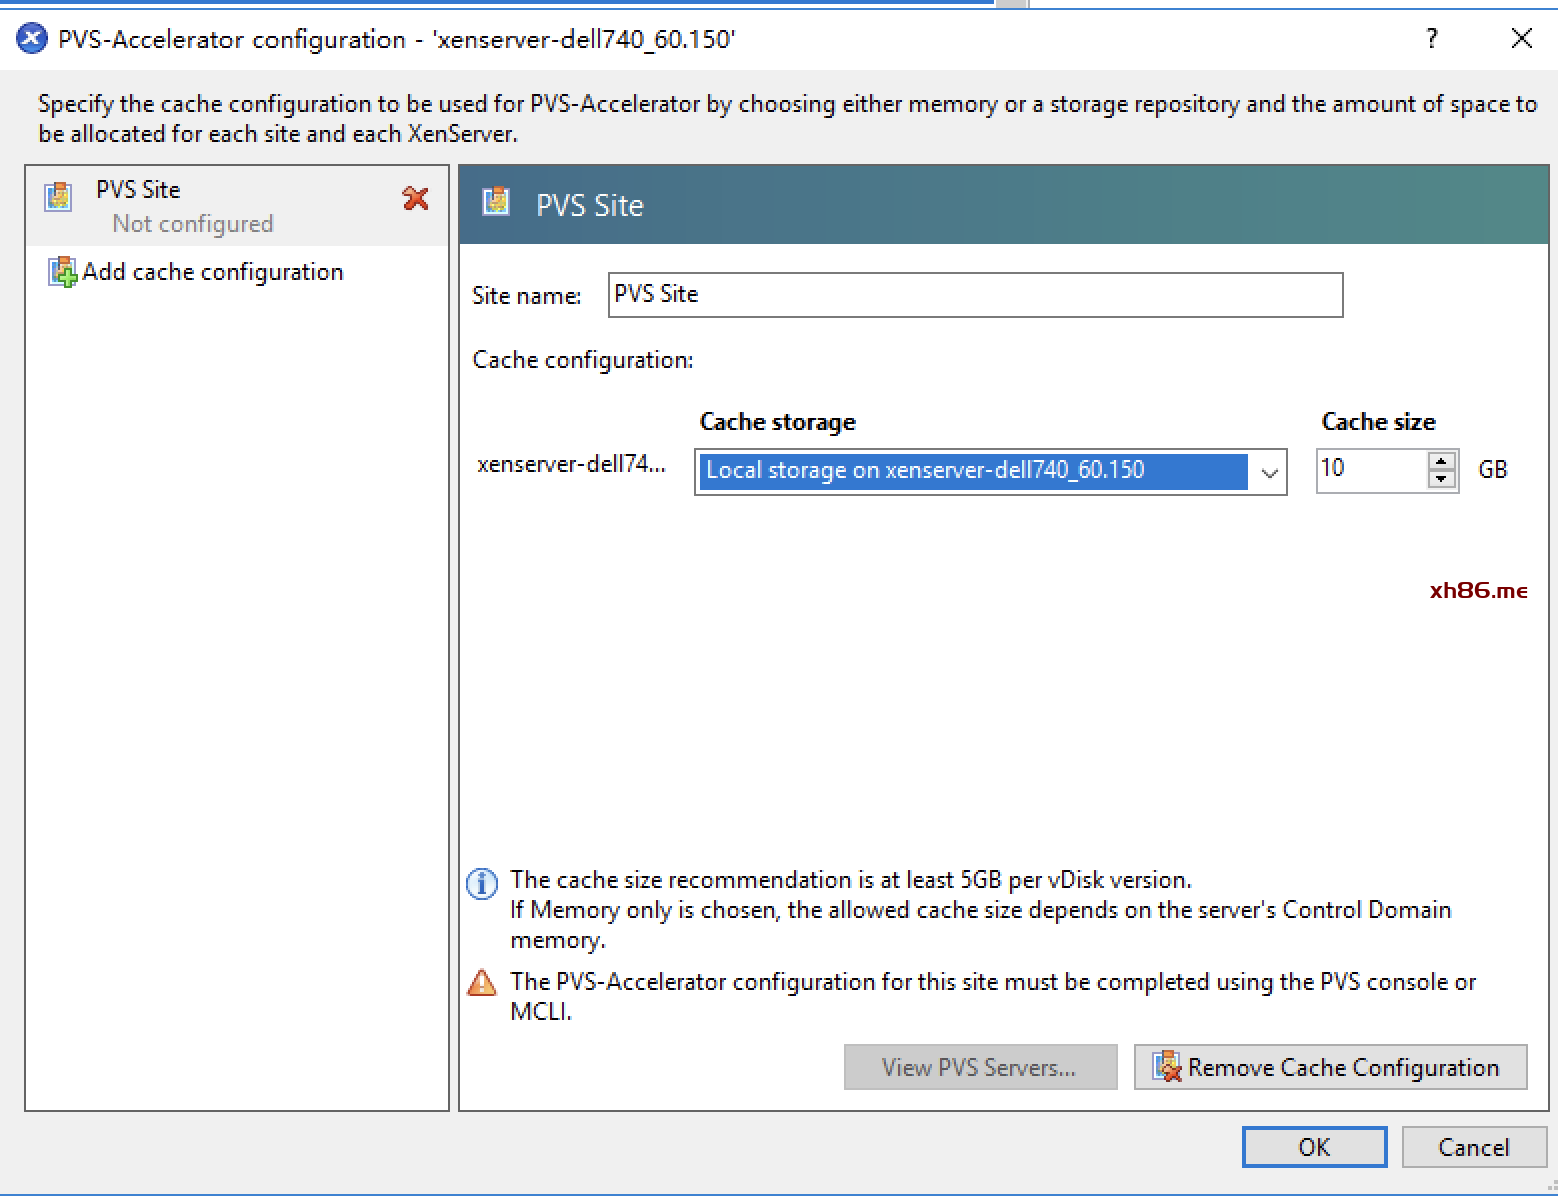Click the green plus Add cache configuration icon

62,272
